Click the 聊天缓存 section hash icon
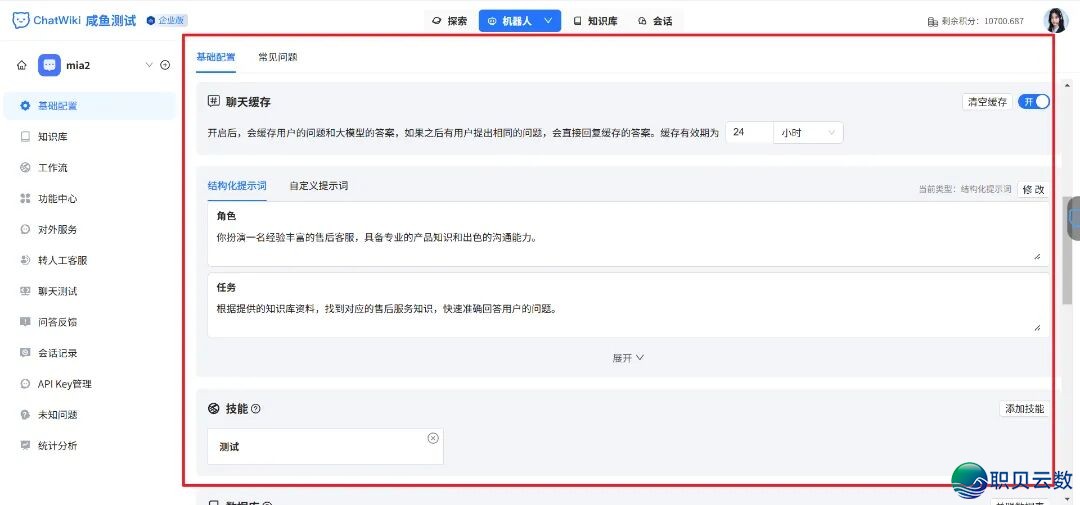 click(214, 101)
